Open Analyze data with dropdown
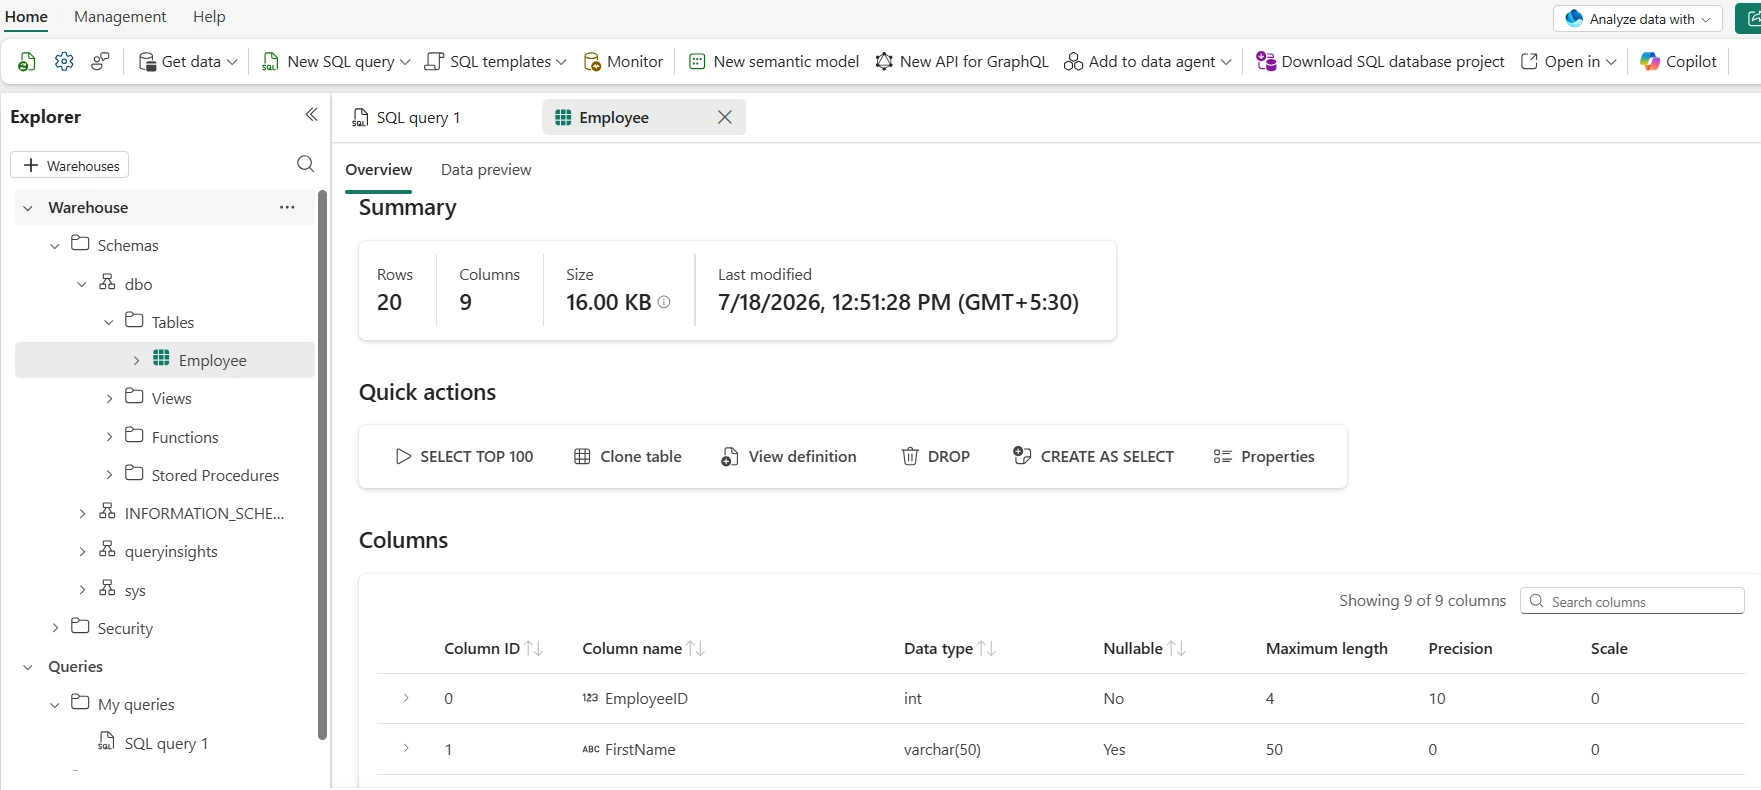Viewport: 1761px width, 790px height. pos(1638,18)
